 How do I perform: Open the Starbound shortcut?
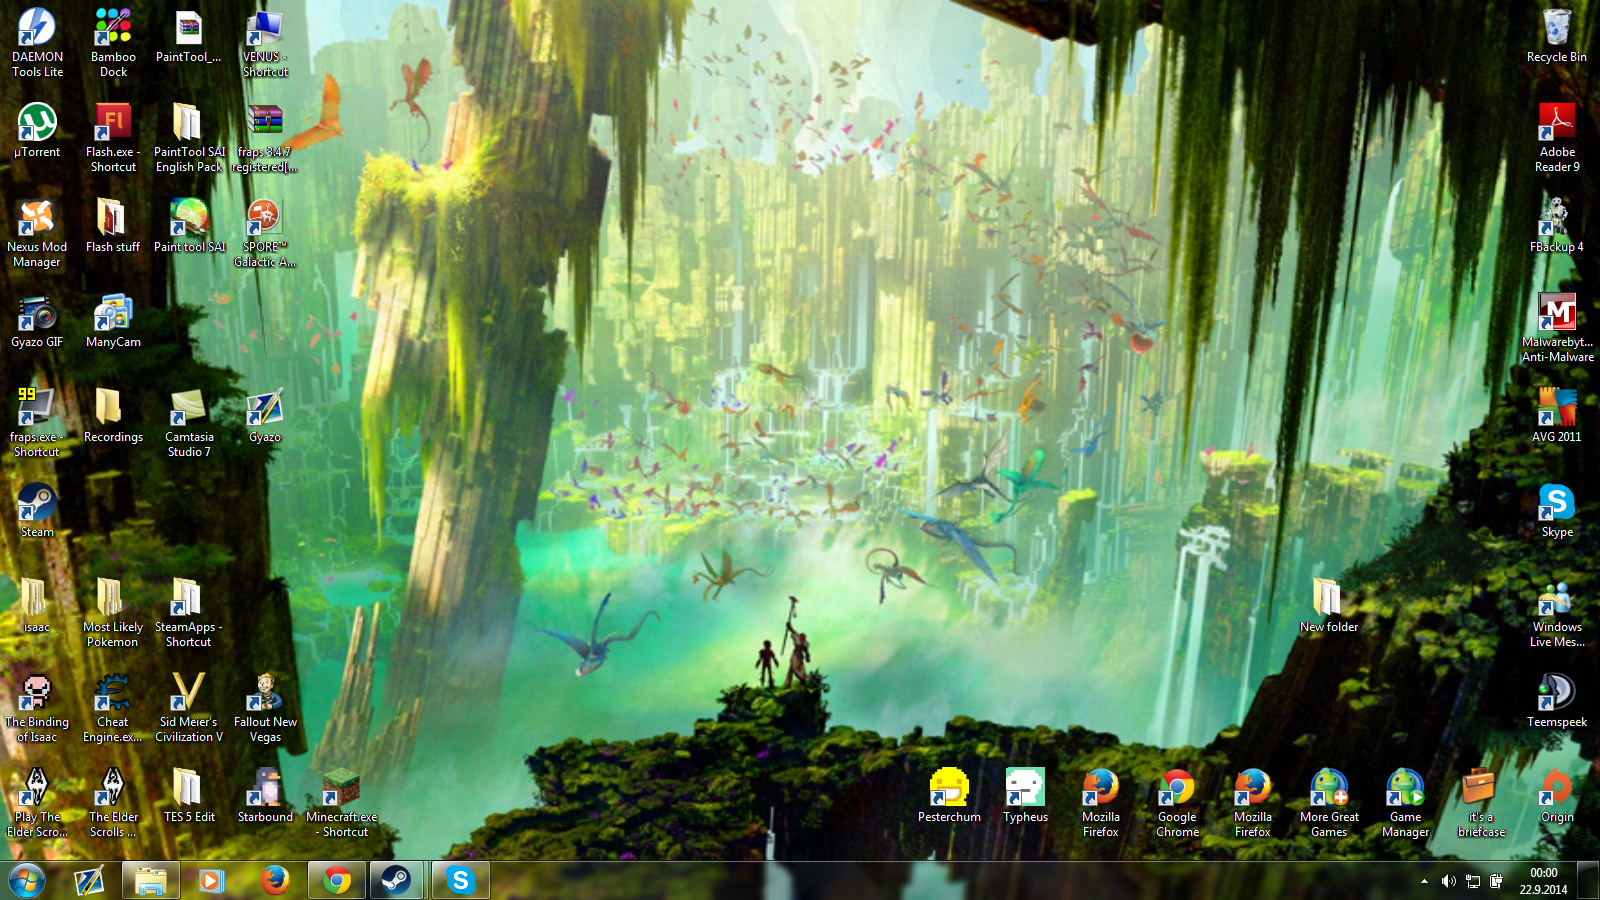[x=265, y=796]
